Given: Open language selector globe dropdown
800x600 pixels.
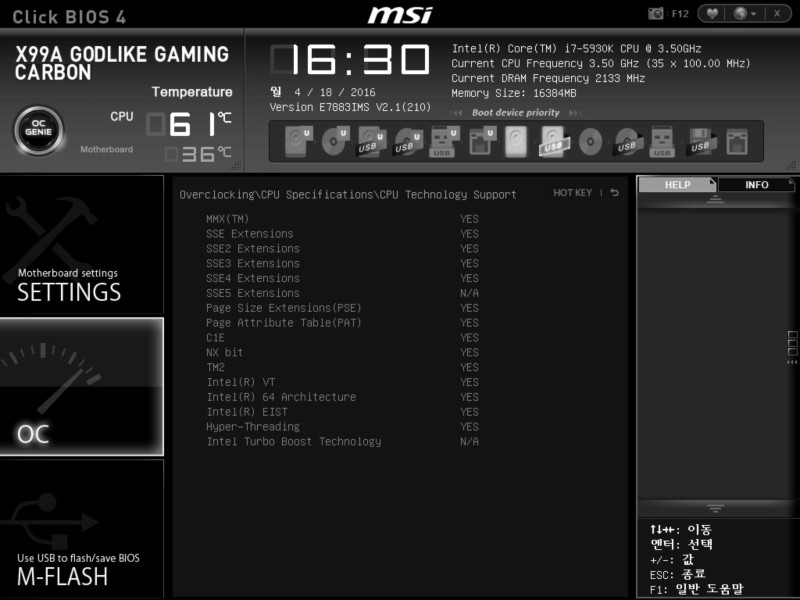Looking at the screenshot, I should 744,13.
